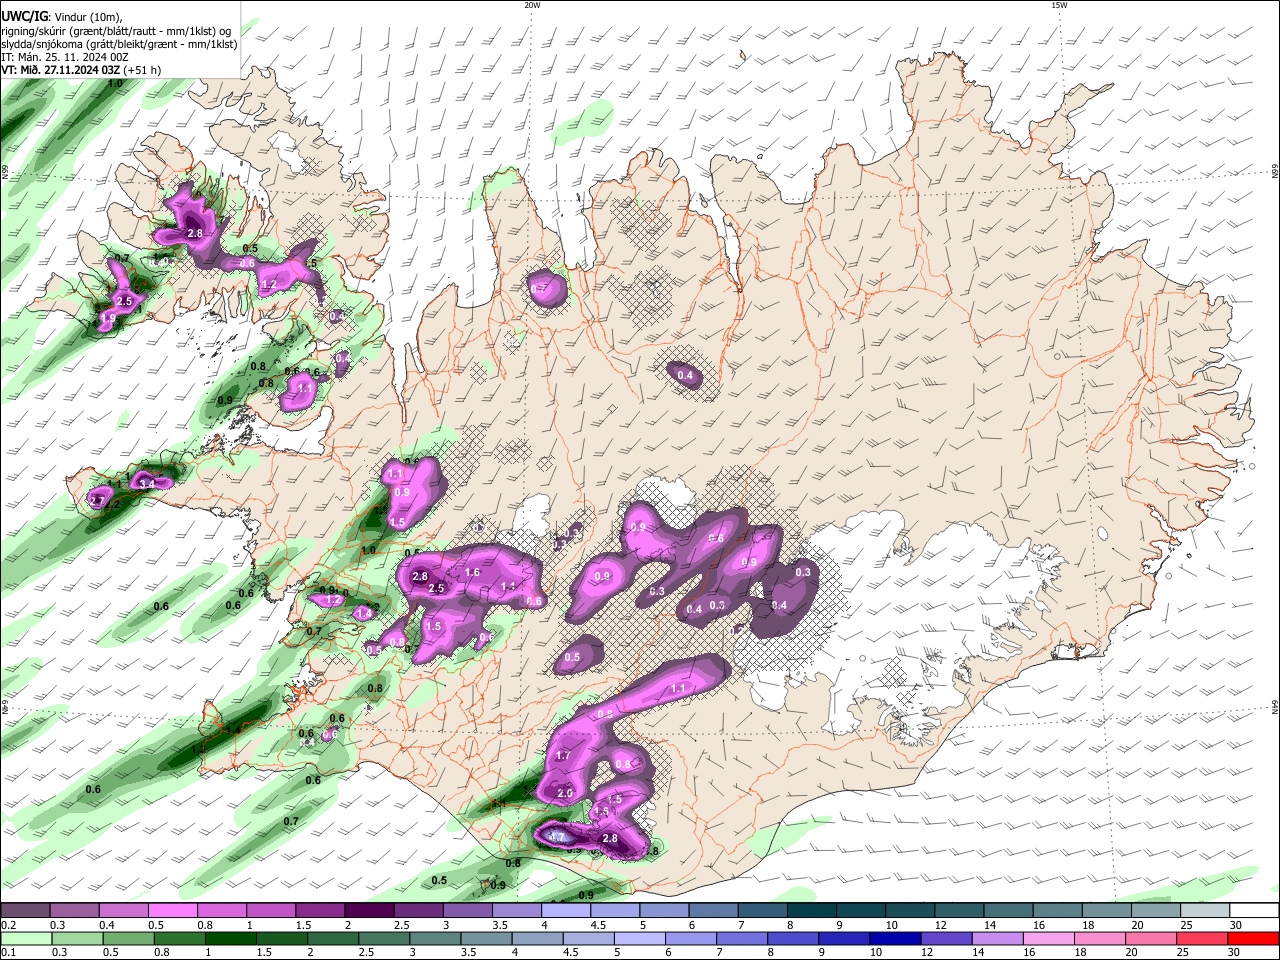Select the deep blue swatch between 10 and 12 in the lower legend row
This screenshot has height=960, width=1280.
tap(894, 939)
